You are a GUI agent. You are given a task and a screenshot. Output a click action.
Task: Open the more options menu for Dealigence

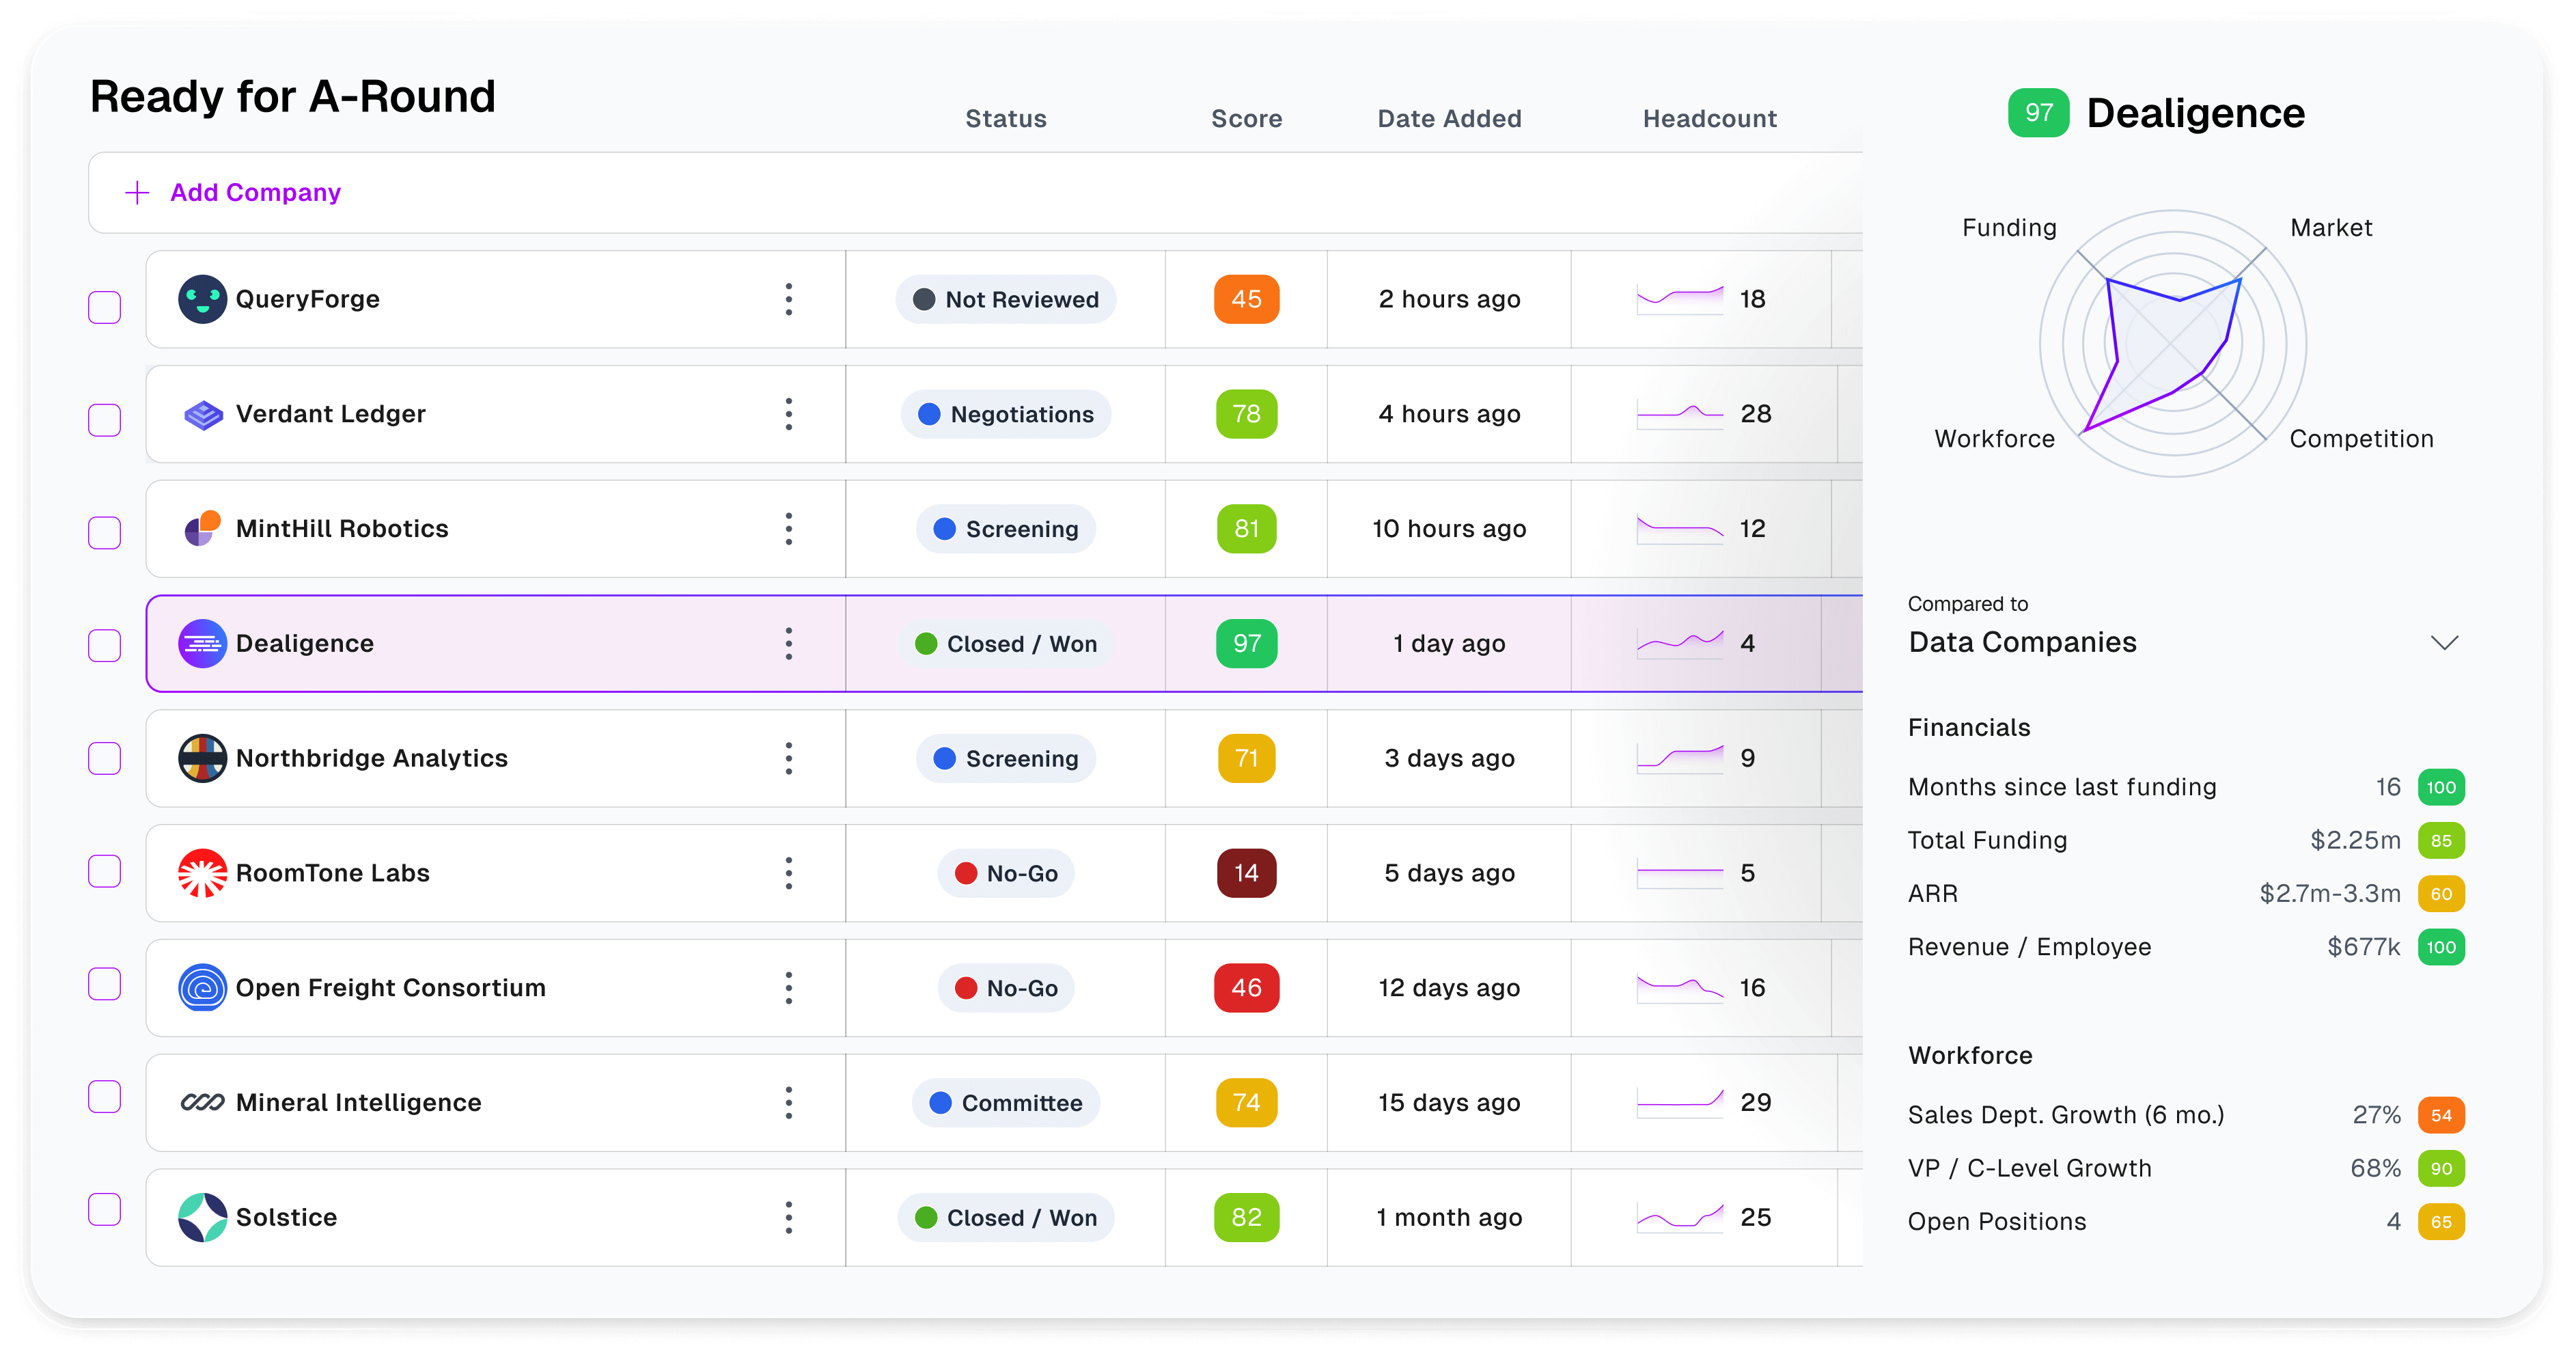click(x=789, y=643)
